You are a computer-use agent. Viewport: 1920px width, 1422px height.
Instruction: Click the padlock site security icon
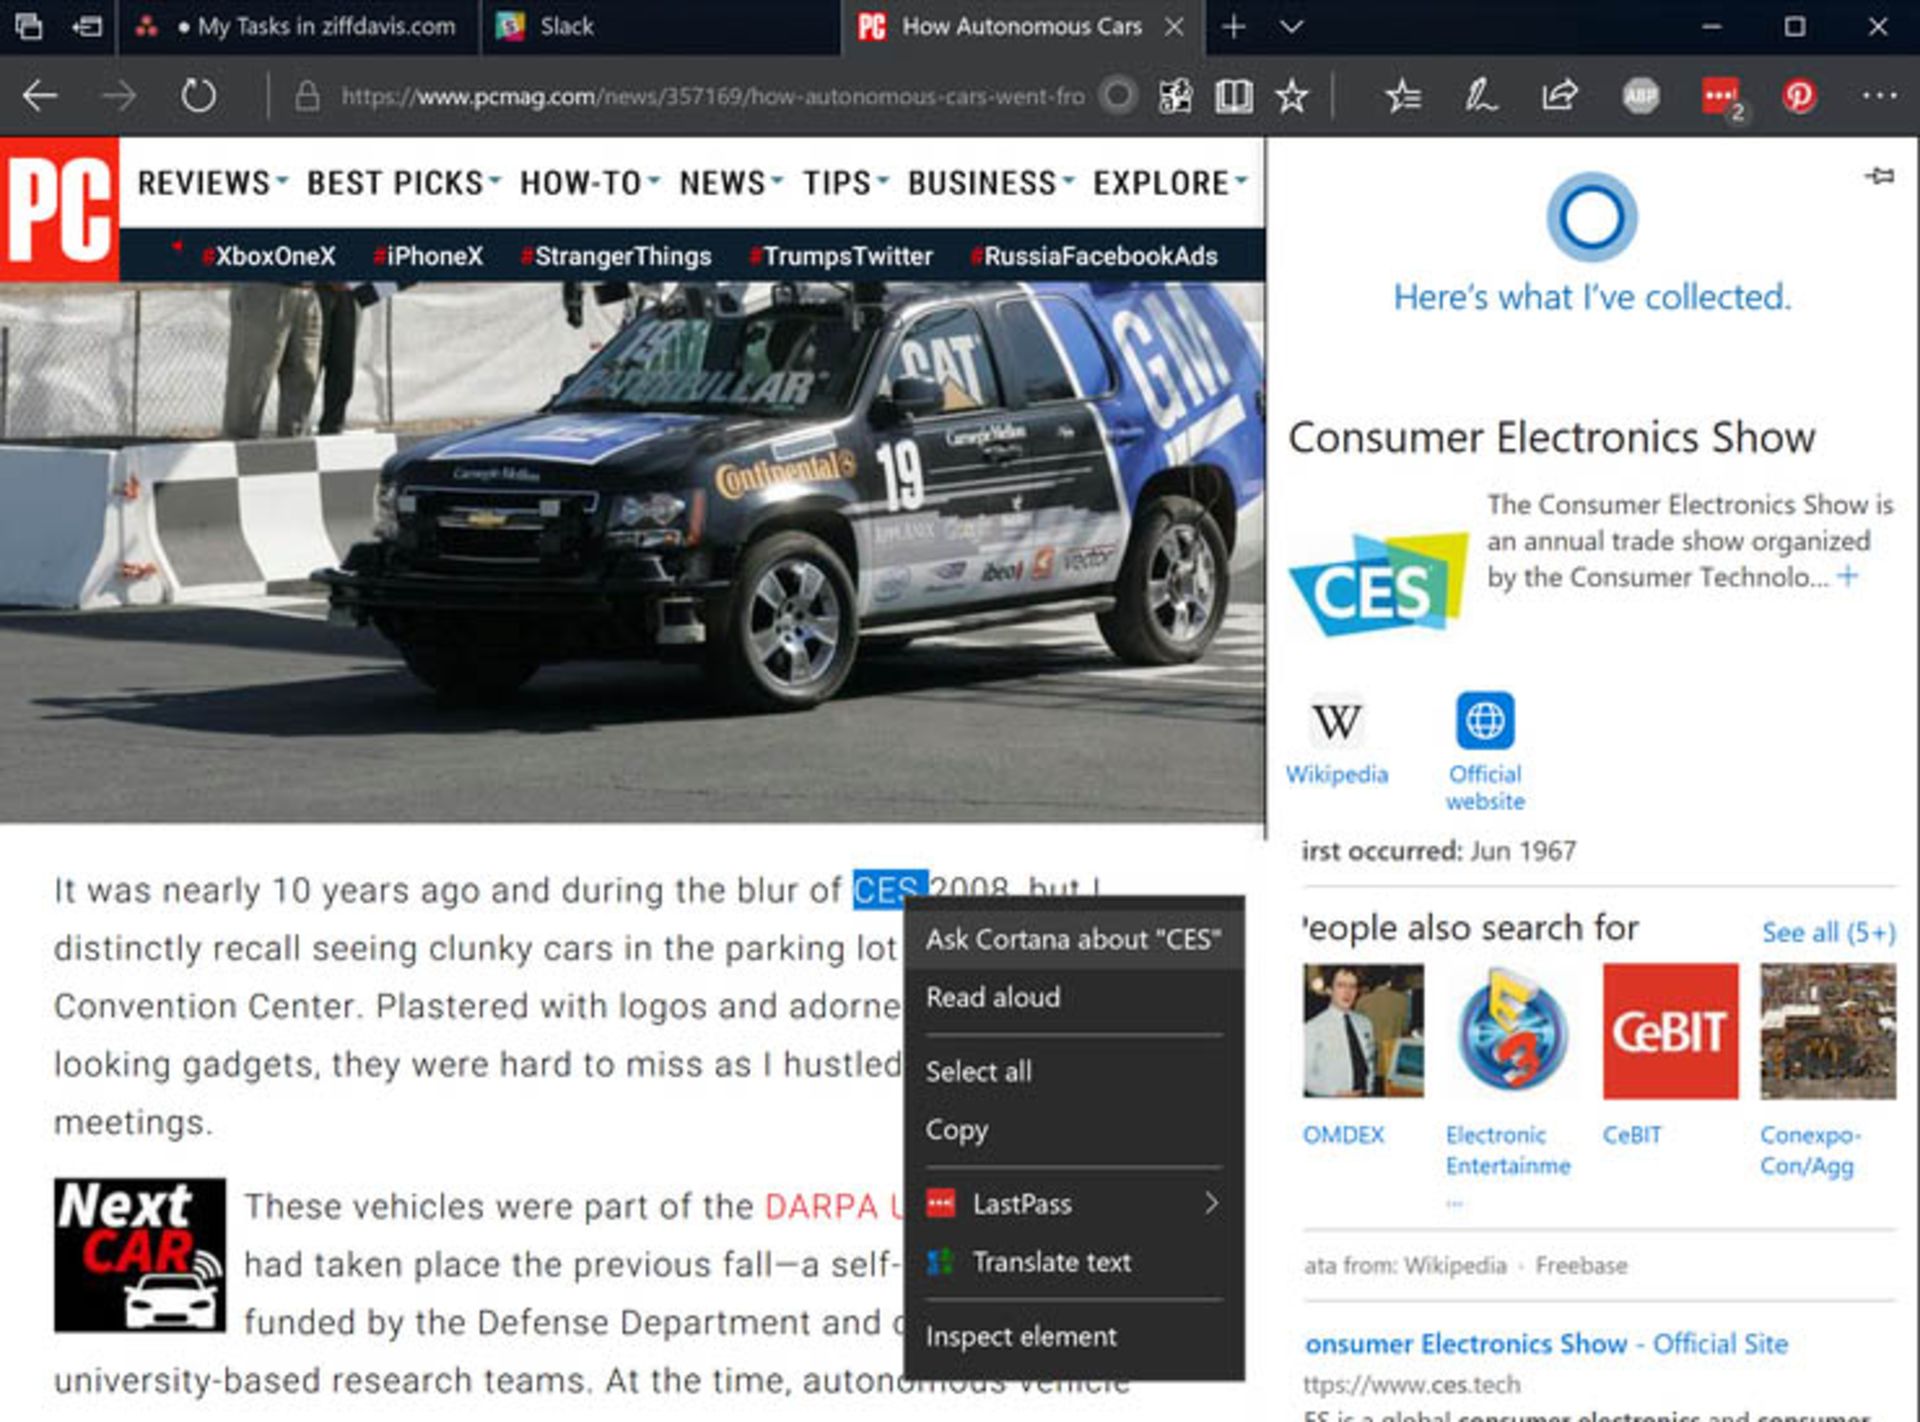click(x=307, y=96)
